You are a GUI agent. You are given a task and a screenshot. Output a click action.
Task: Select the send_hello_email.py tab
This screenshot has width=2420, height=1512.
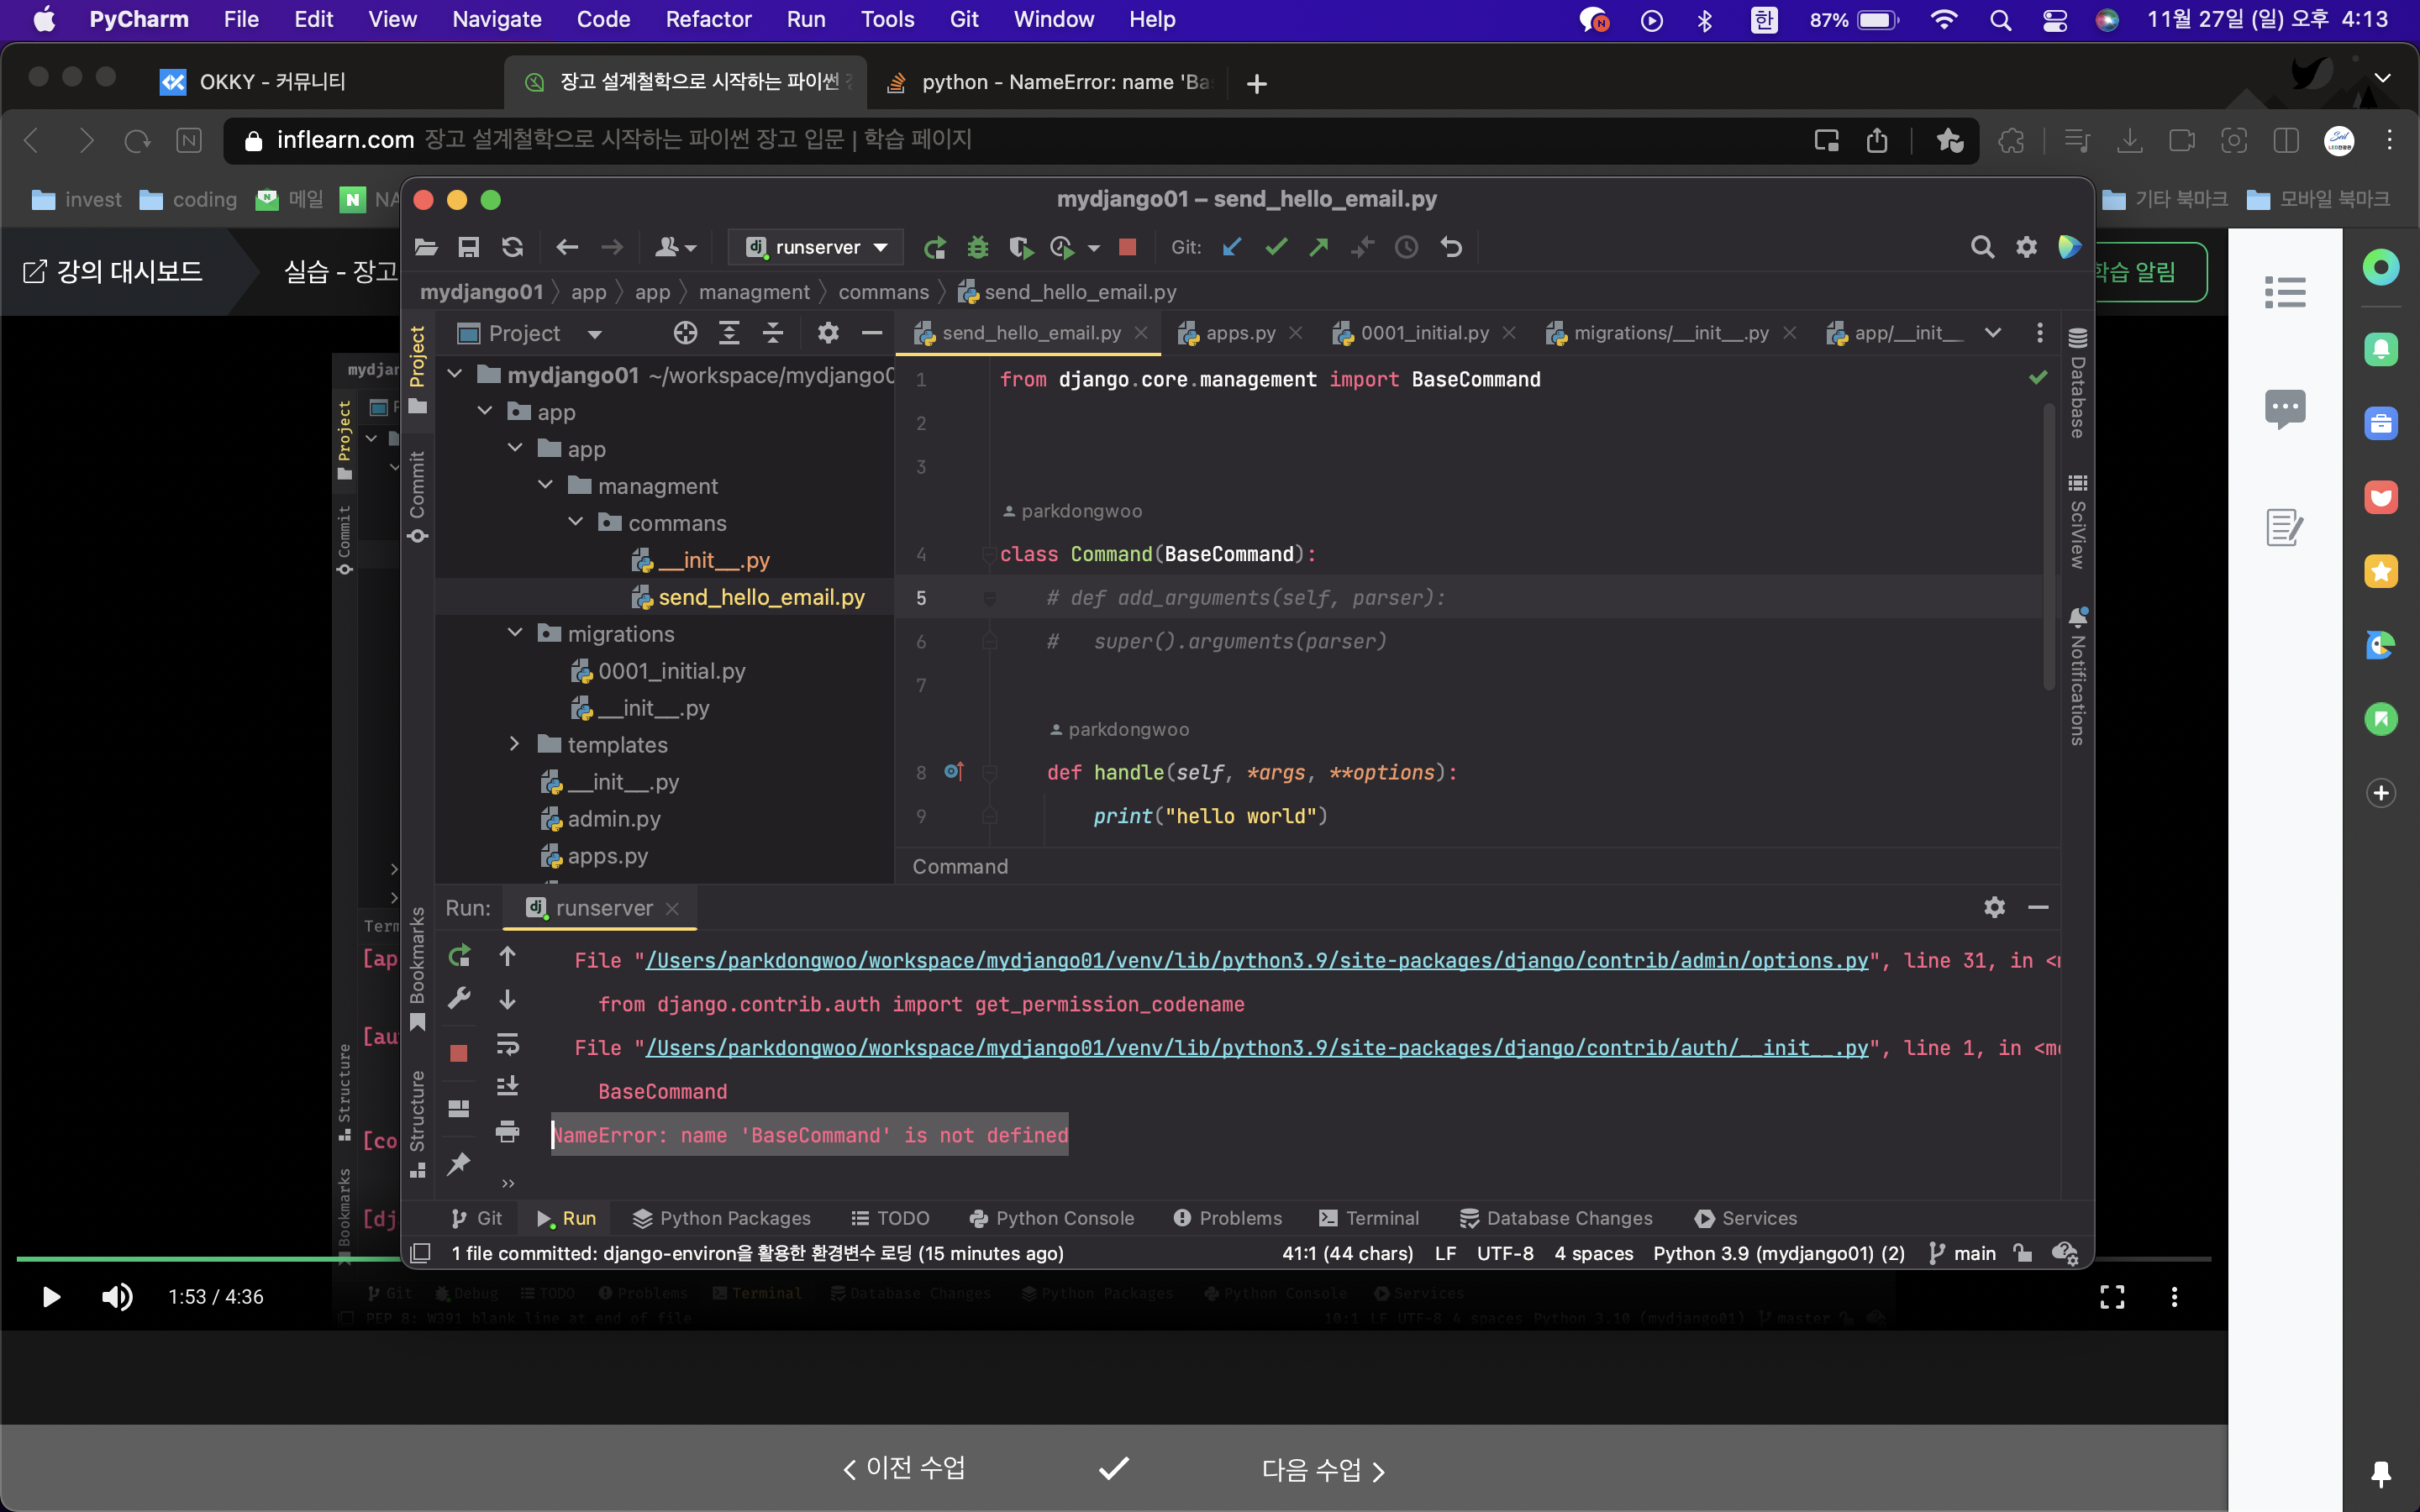(x=1028, y=333)
